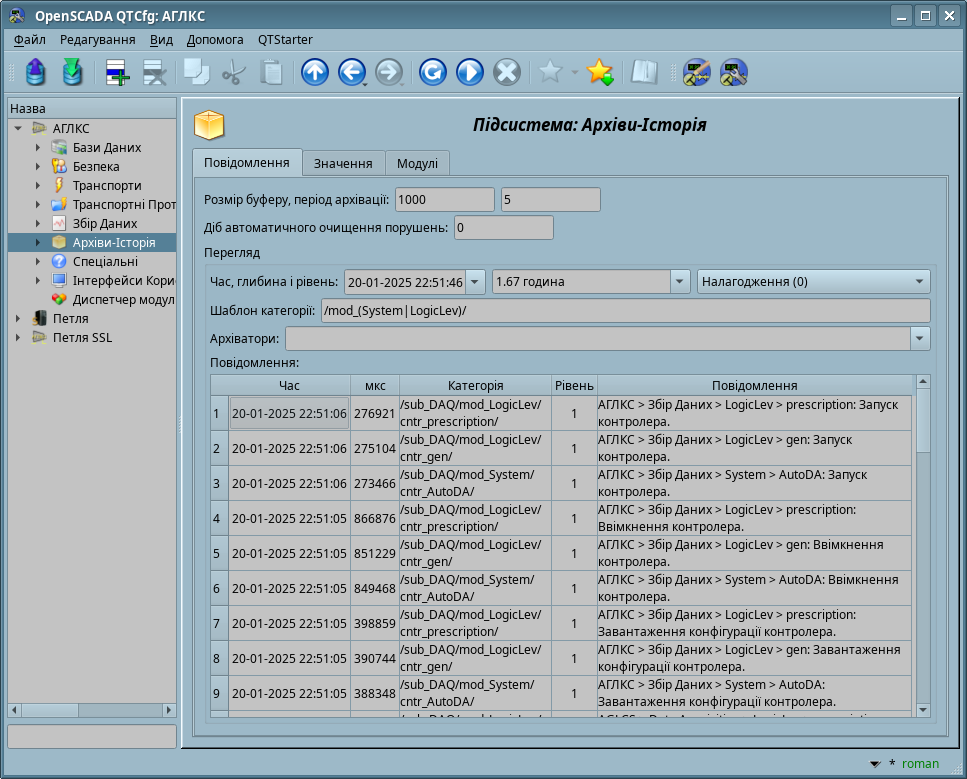967x779 pixels.
Task: Open the manual book icon
Action: 643,72
